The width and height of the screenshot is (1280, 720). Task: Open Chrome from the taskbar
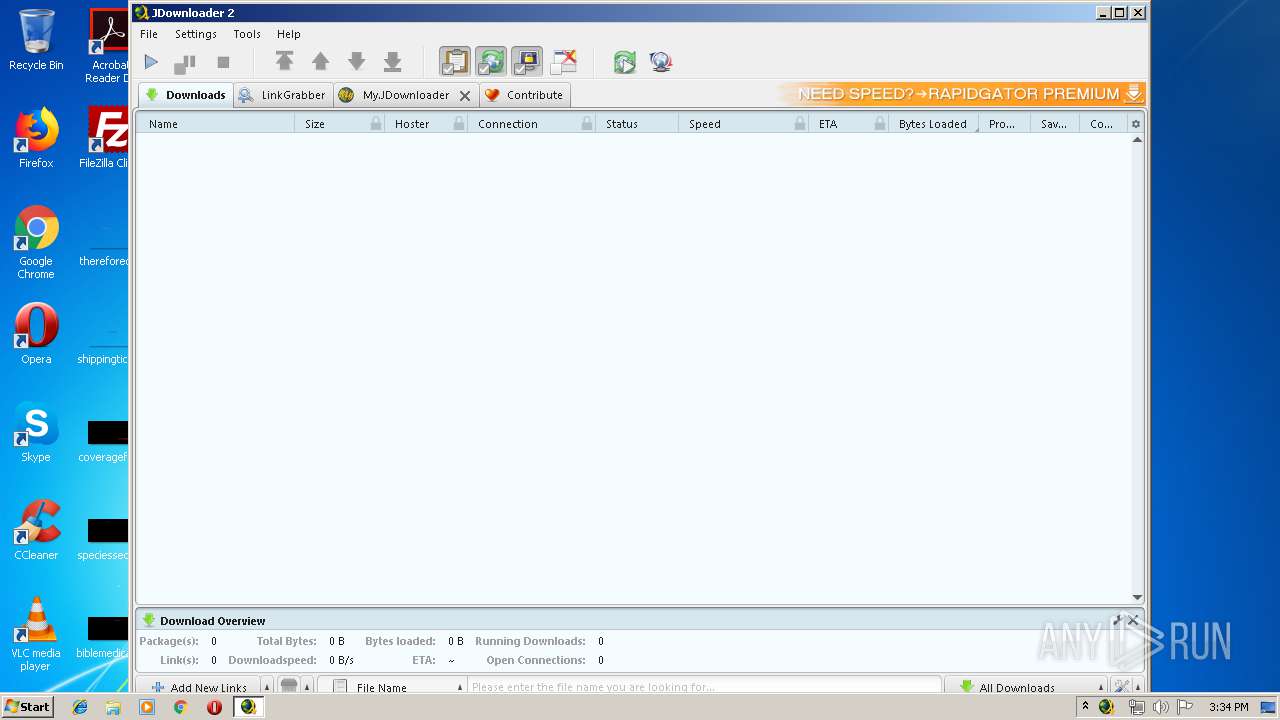(x=180, y=707)
